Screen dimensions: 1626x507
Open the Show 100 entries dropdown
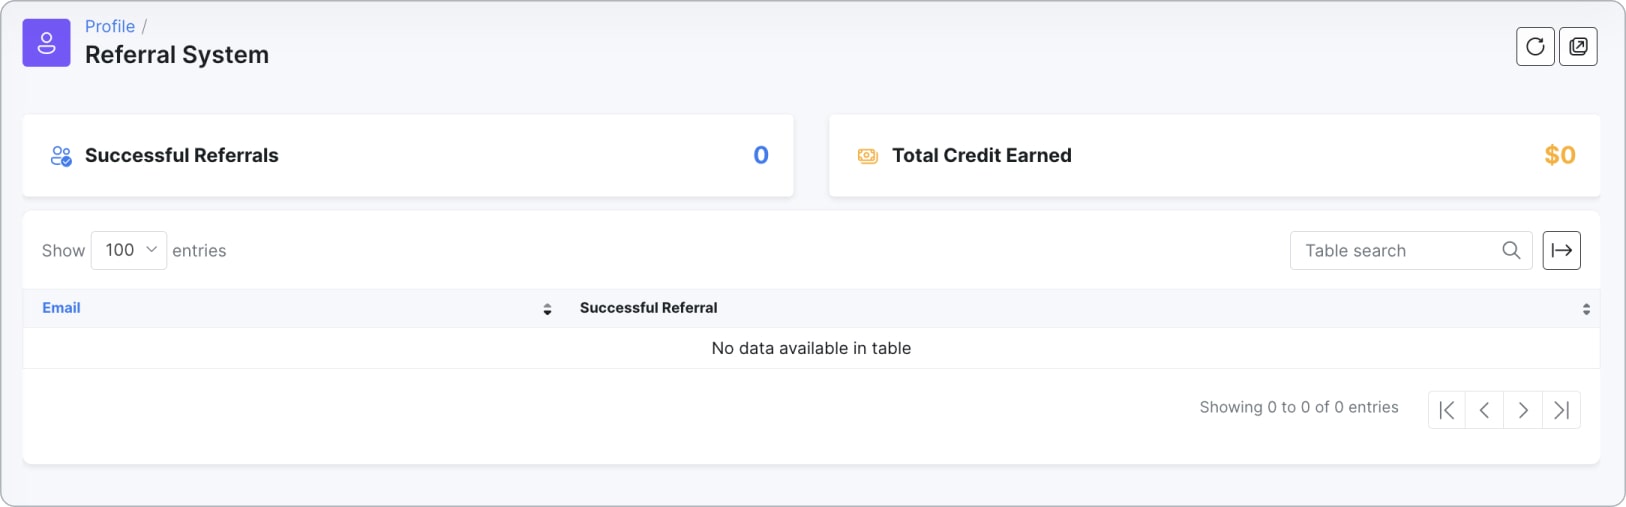pyautogui.click(x=129, y=250)
